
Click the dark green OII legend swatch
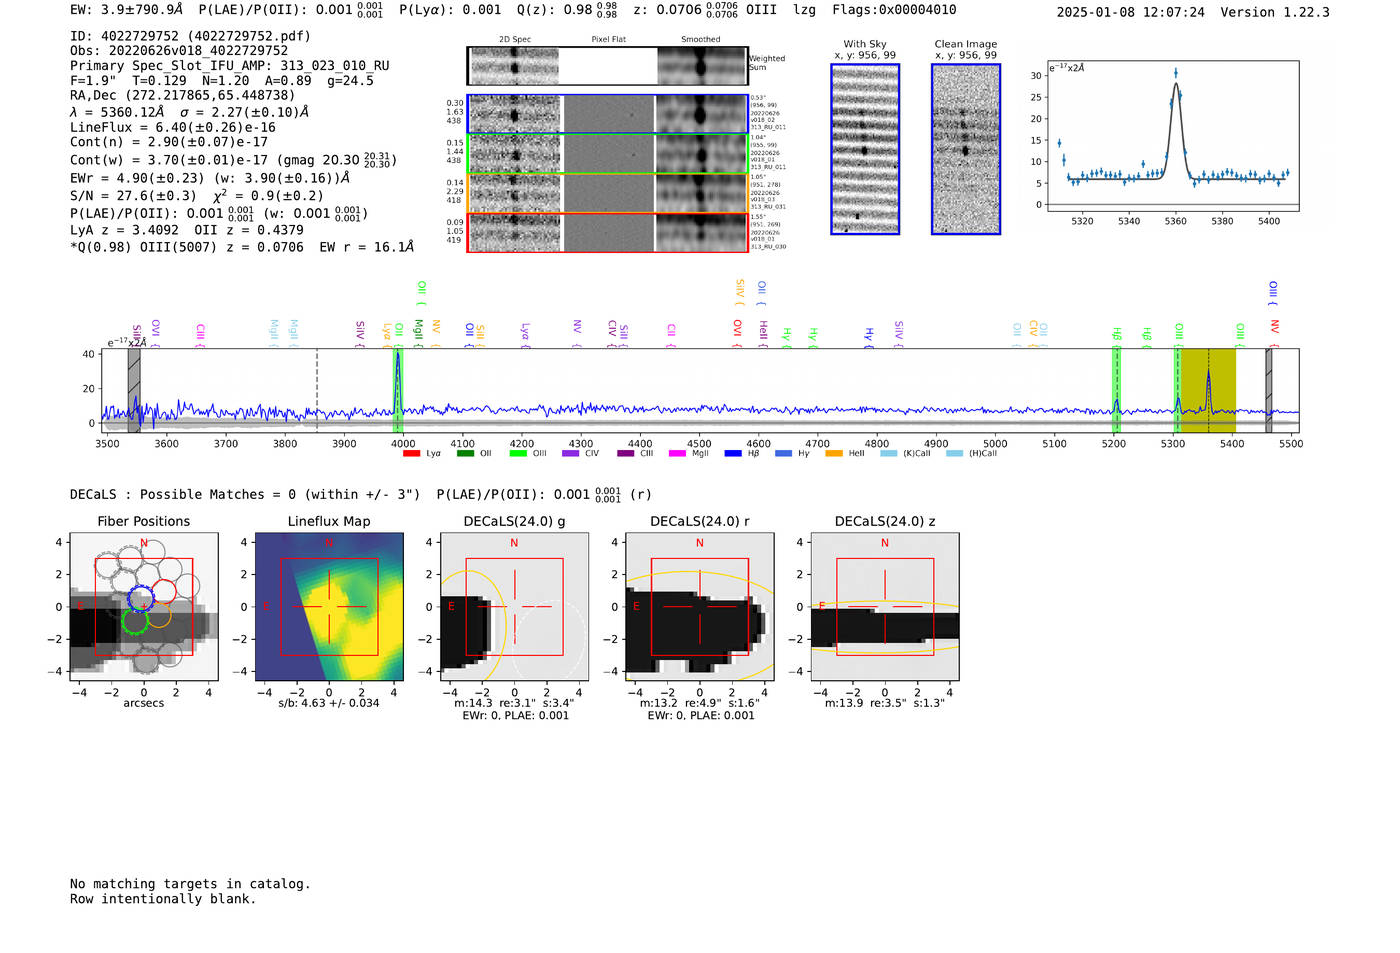465,454
